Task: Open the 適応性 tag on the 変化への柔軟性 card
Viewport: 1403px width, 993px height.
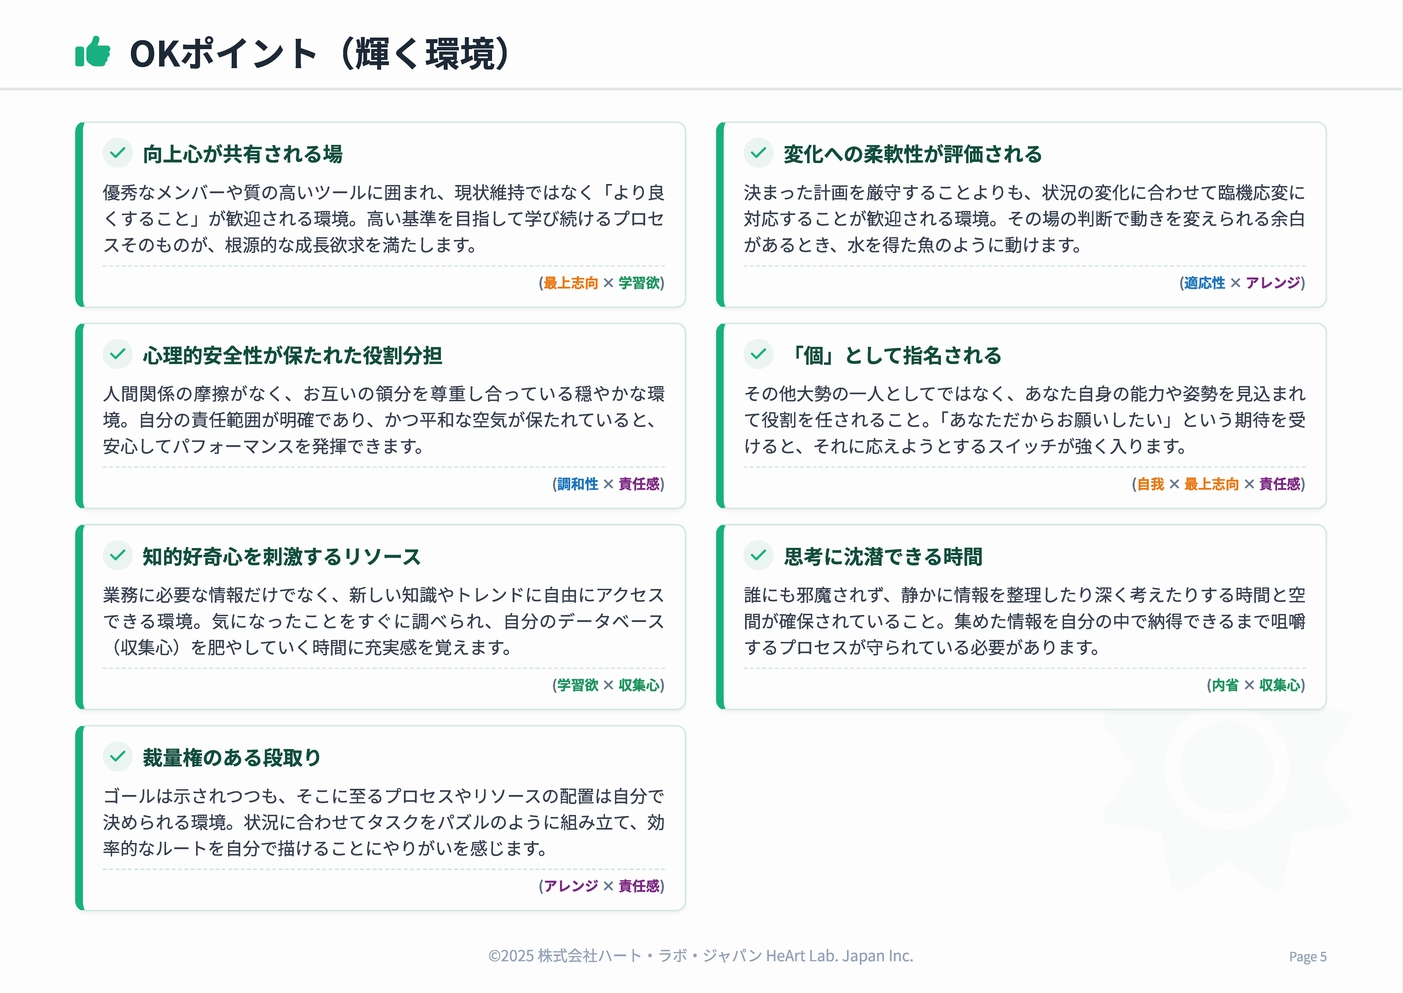Action: point(1204,283)
